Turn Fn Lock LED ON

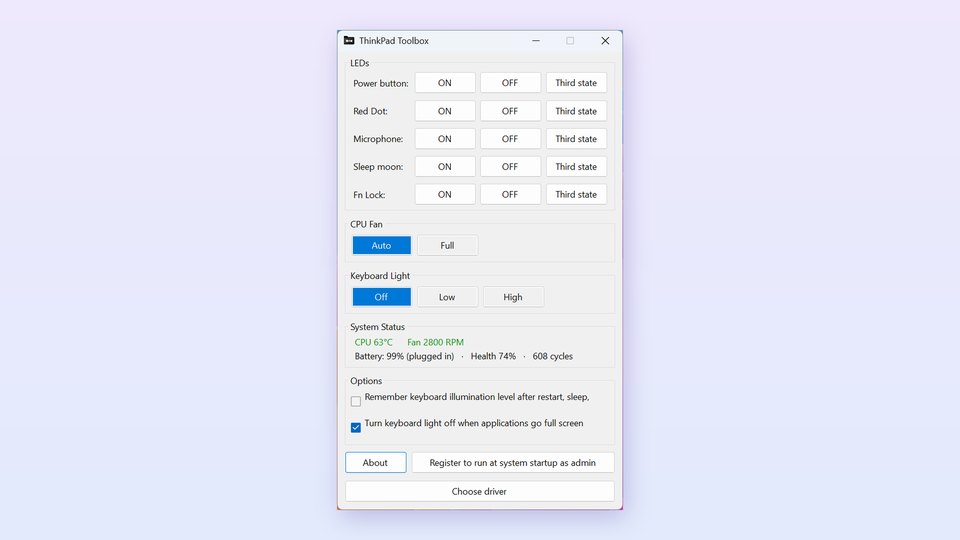tap(445, 194)
